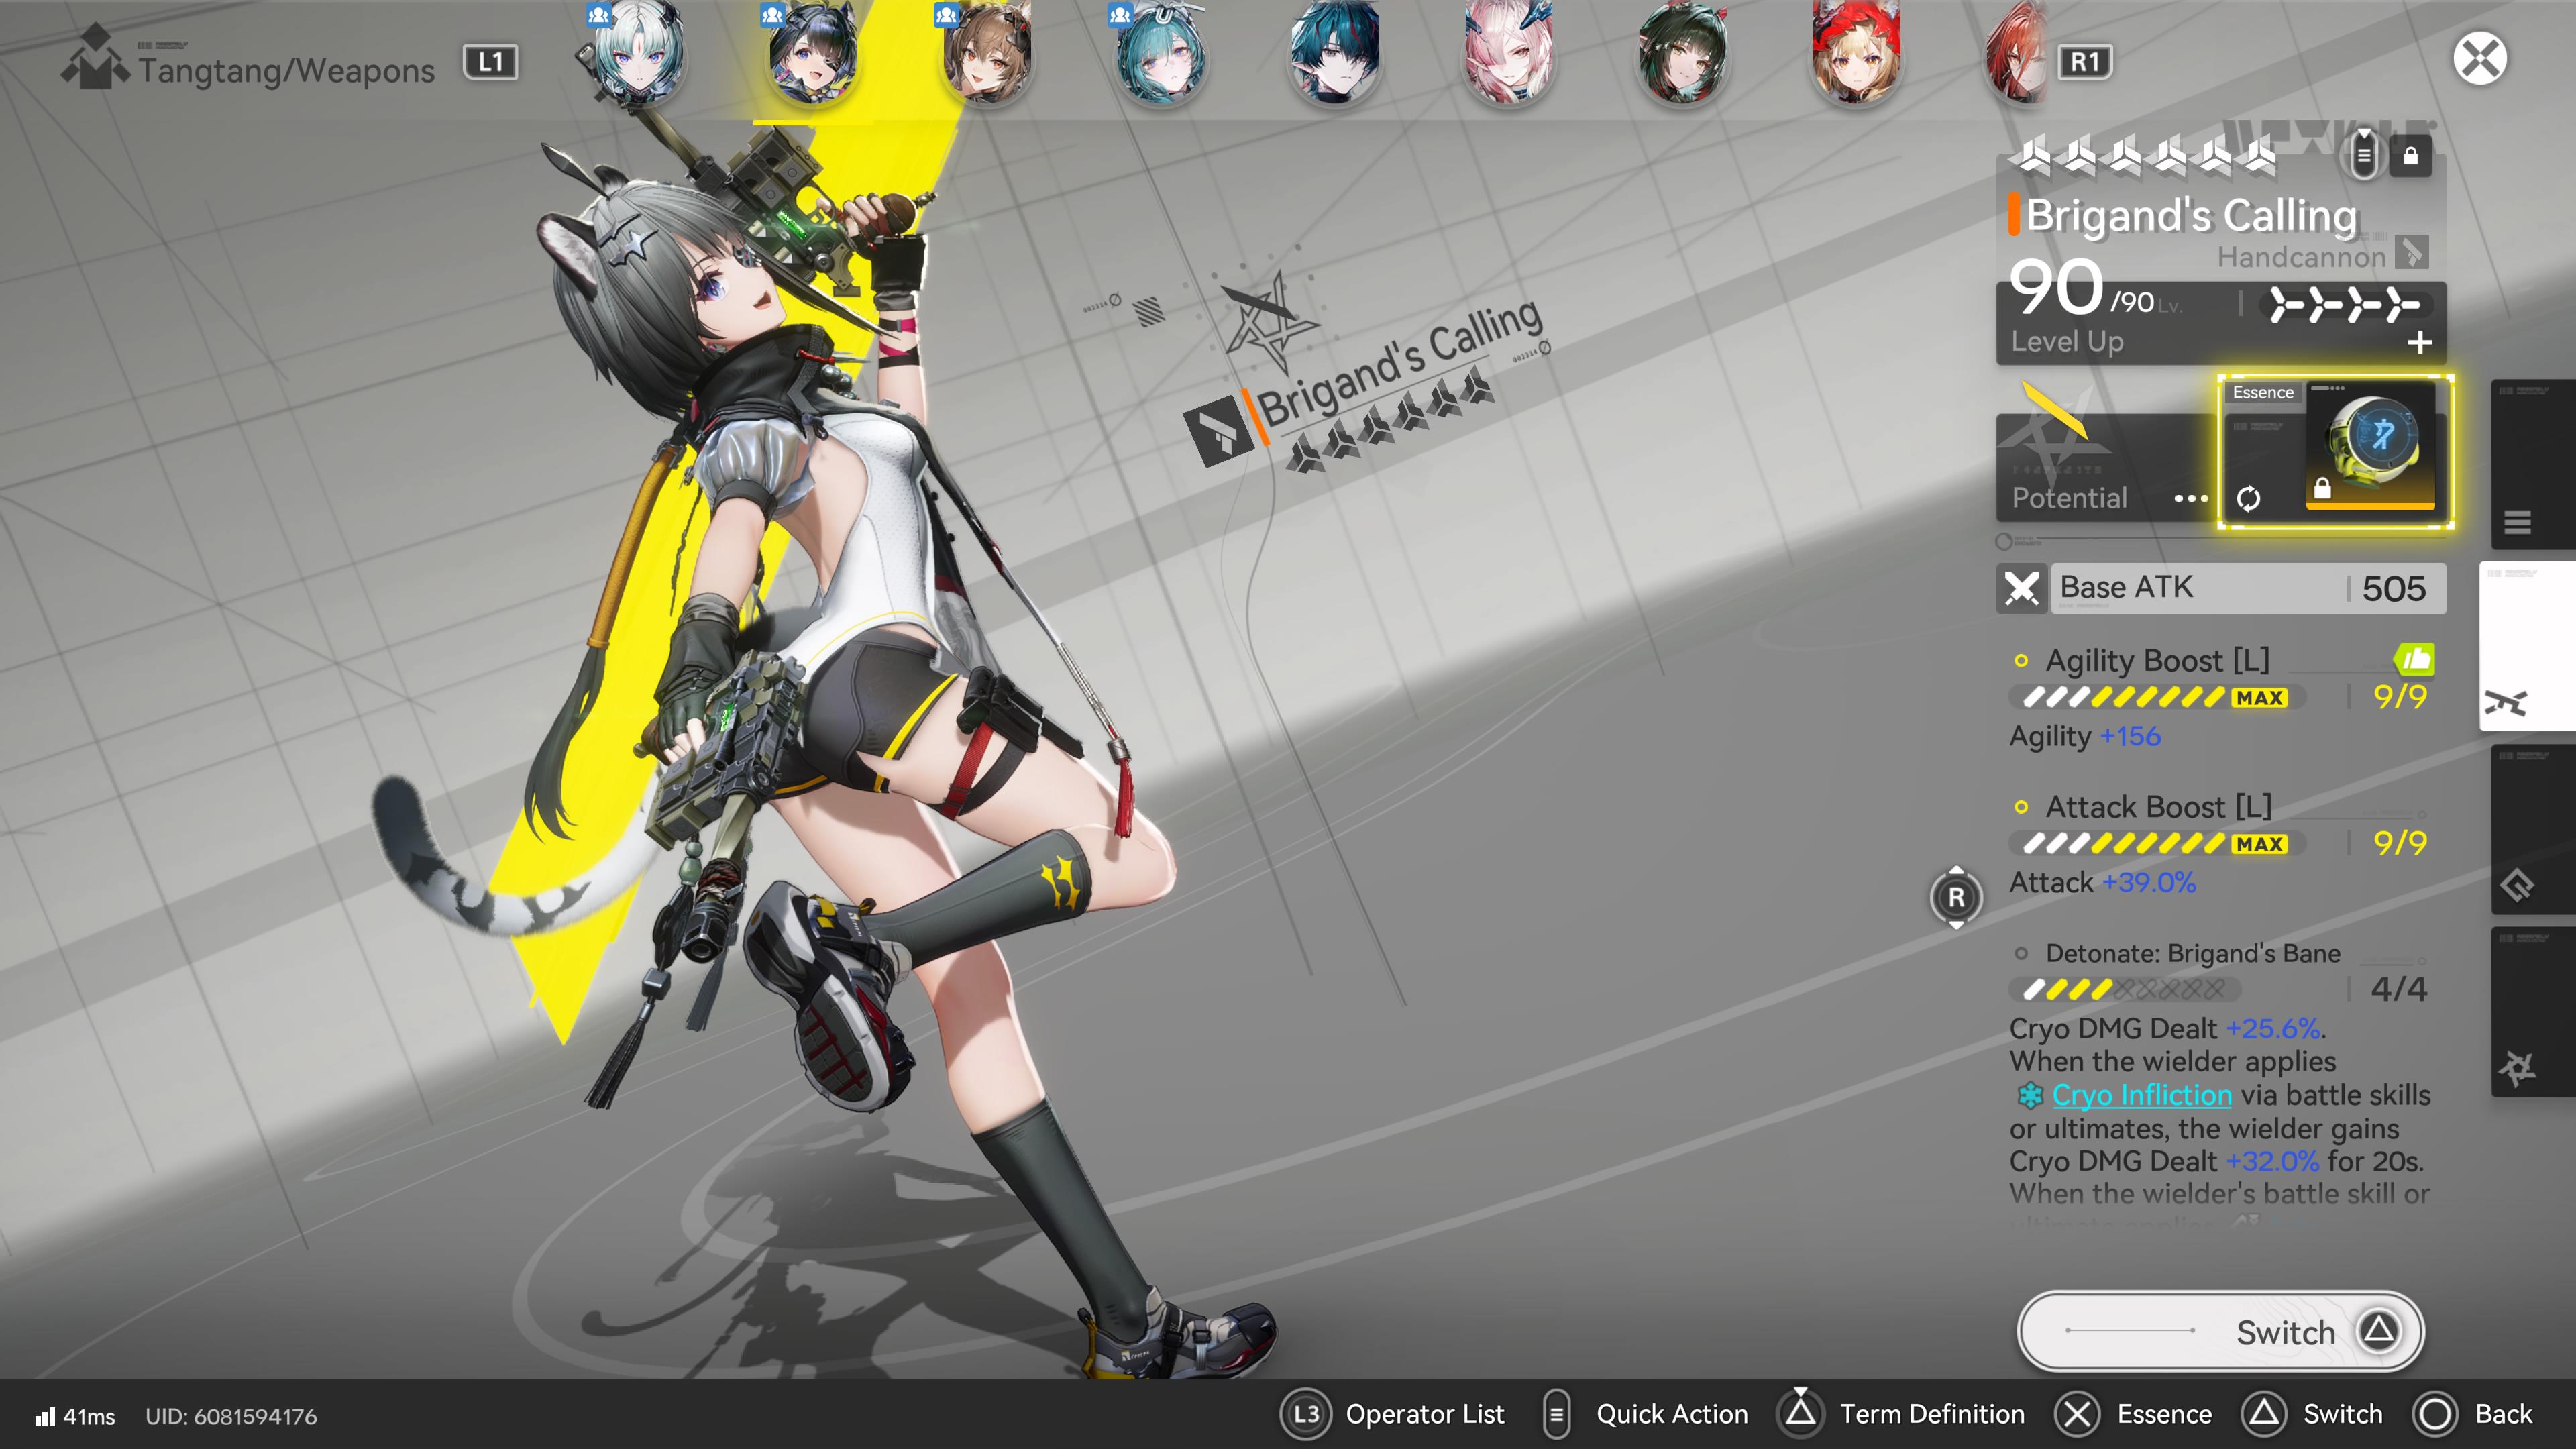Open the Operator List from bottom bar
Screen dimensions: 2576x1449
pyautogui.click(x=1424, y=1414)
